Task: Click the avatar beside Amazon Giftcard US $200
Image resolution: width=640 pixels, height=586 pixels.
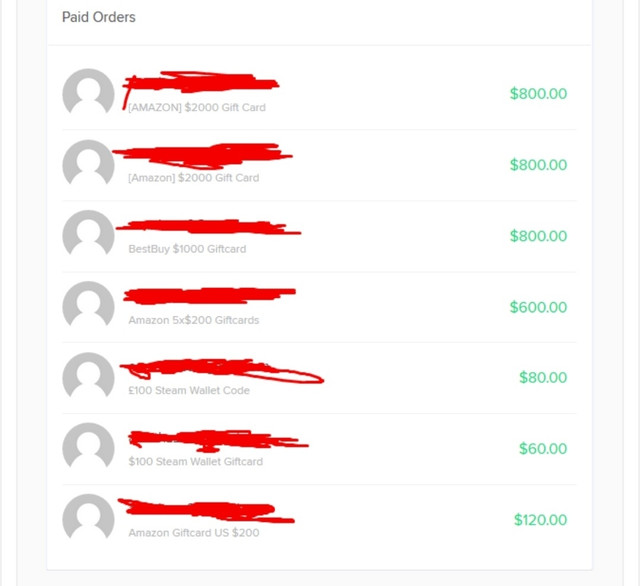Action: (88, 517)
